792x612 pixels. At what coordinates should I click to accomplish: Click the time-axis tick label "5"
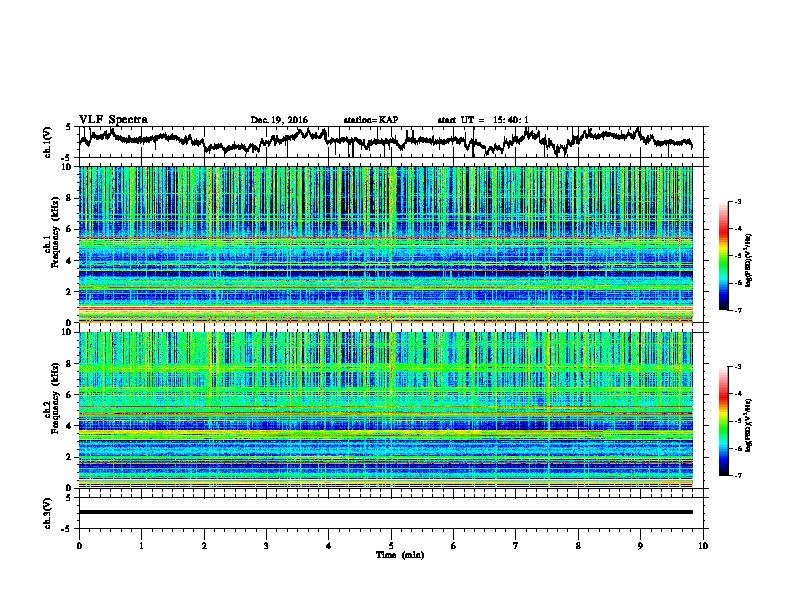click(391, 546)
